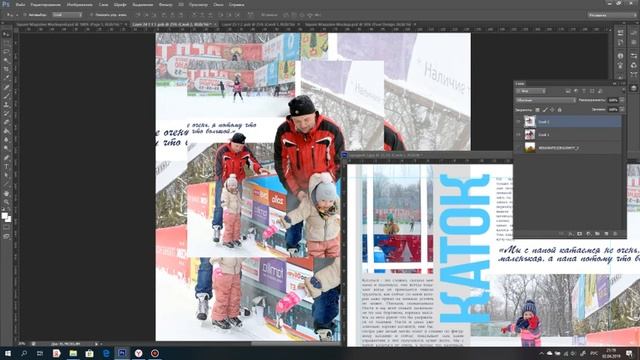
Task: Create a new layer in Layers panel
Action: point(606,233)
